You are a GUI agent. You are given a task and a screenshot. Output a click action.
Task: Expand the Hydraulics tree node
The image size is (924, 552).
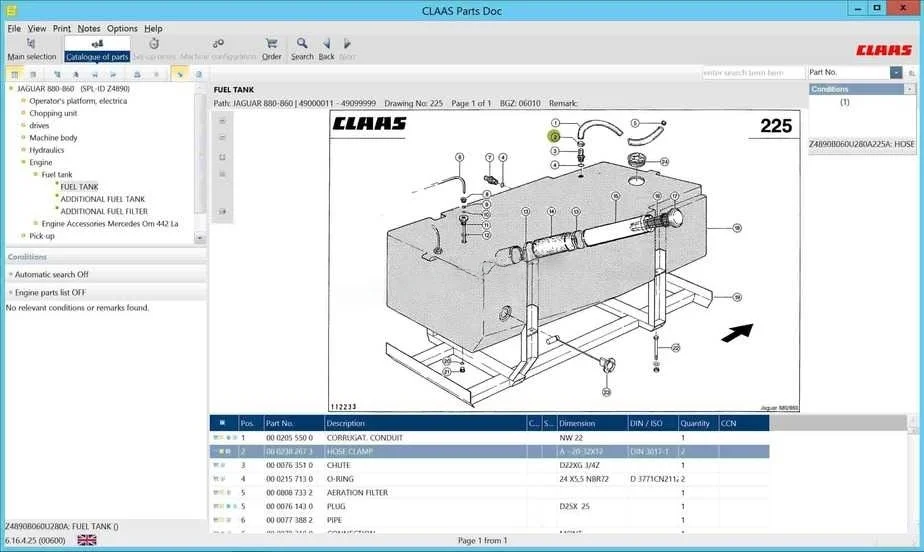[x=24, y=150]
